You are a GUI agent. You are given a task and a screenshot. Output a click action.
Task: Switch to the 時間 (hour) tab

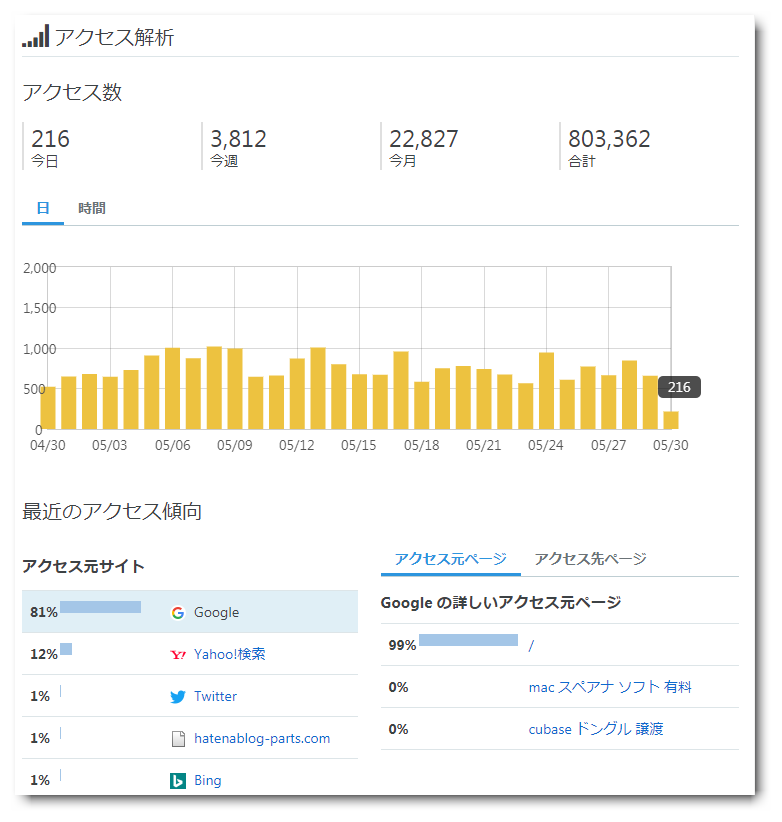pos(92,208)
